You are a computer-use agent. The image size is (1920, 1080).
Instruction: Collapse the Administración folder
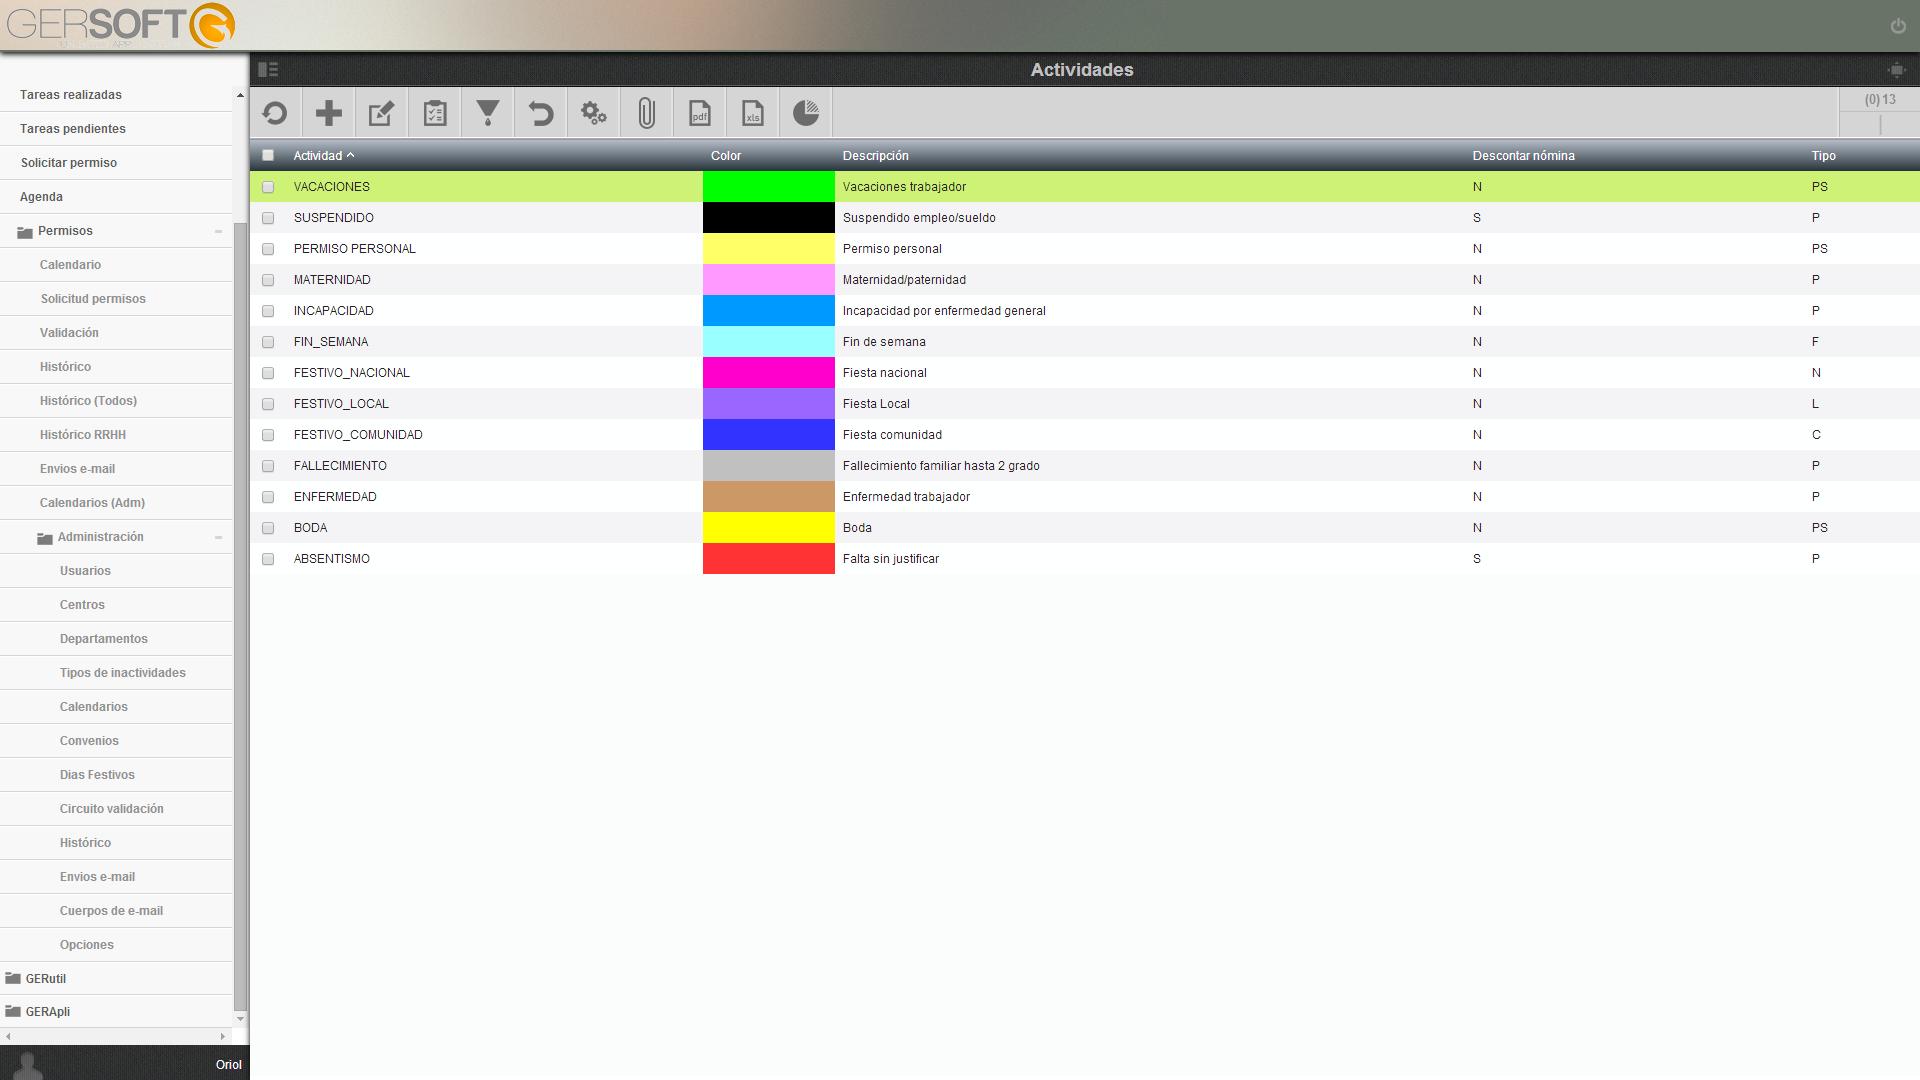coord(218,537)
